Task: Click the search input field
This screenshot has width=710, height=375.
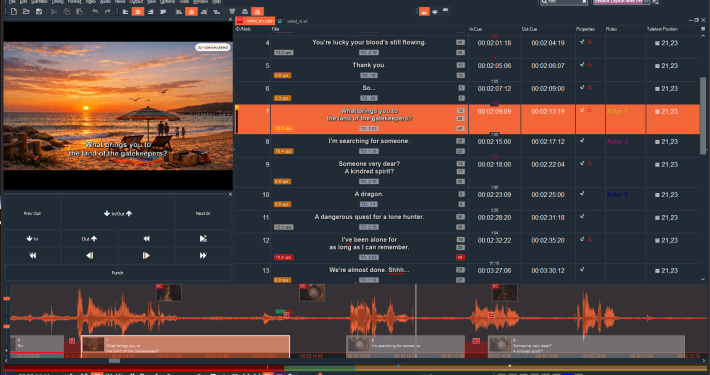Action: [x=564, y=2]
